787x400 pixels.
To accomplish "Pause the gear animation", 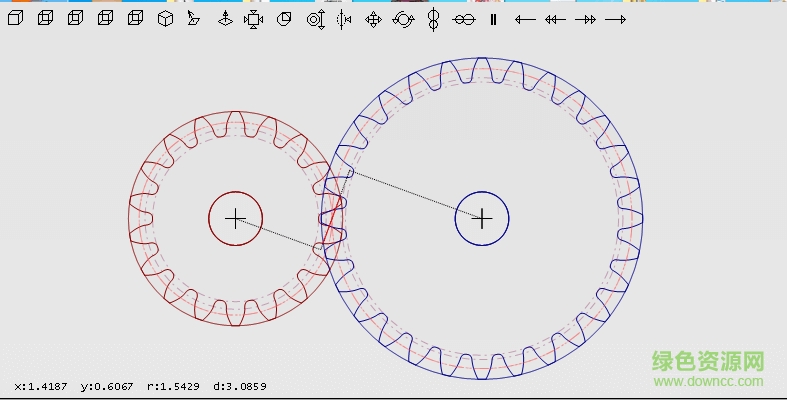I will [493, 18].
